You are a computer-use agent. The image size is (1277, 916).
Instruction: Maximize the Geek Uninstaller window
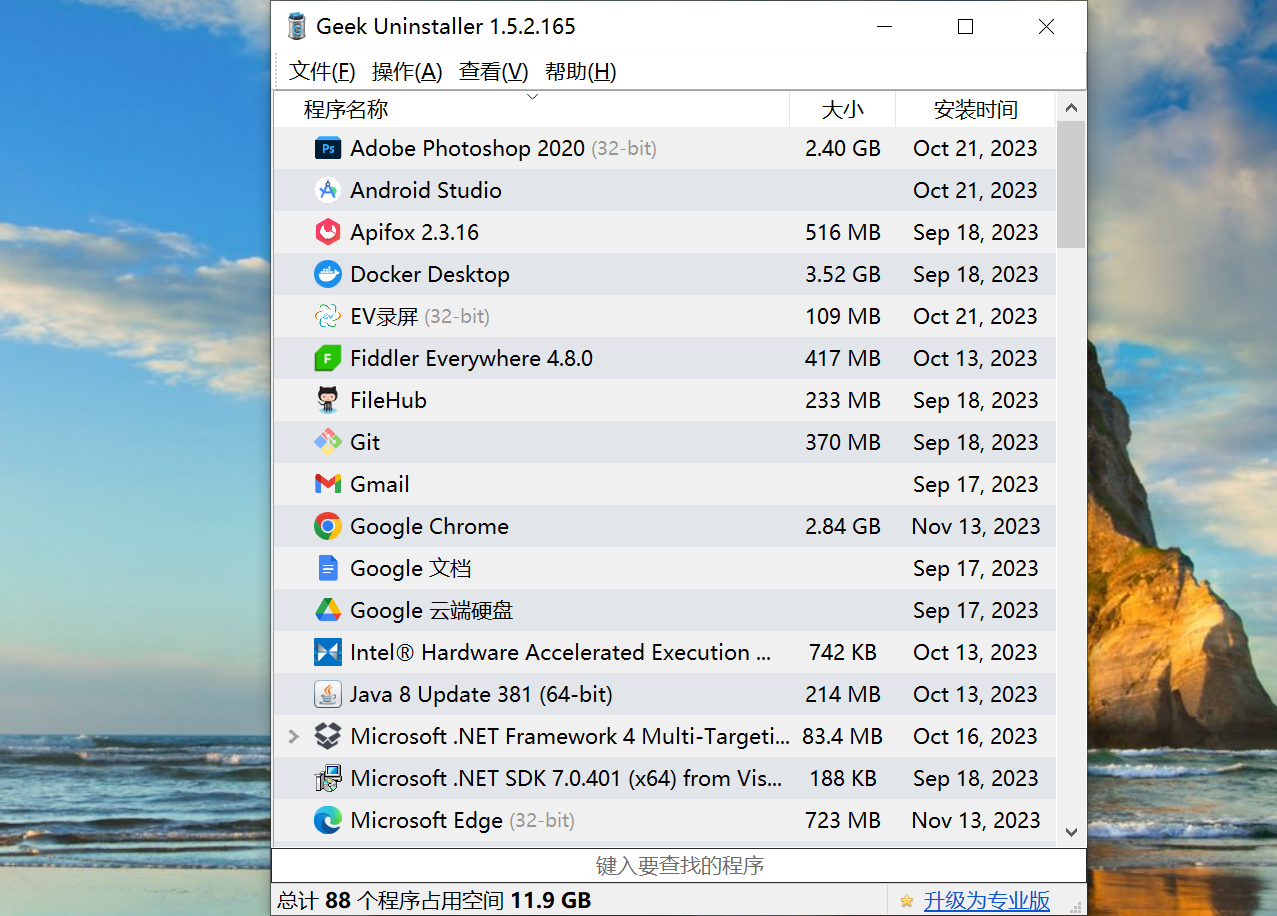coord(965,27)
